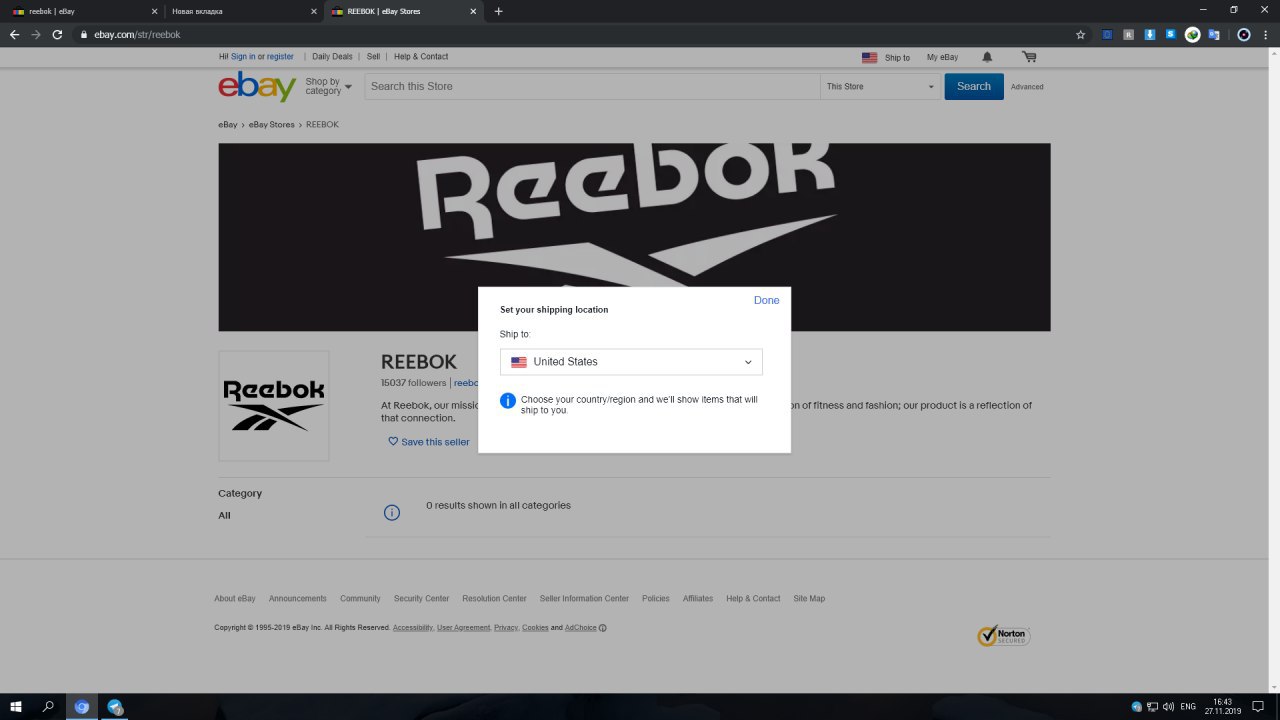Open Seller Information Center link
The height and width of the screenshot is (720, 1280).
584,599
